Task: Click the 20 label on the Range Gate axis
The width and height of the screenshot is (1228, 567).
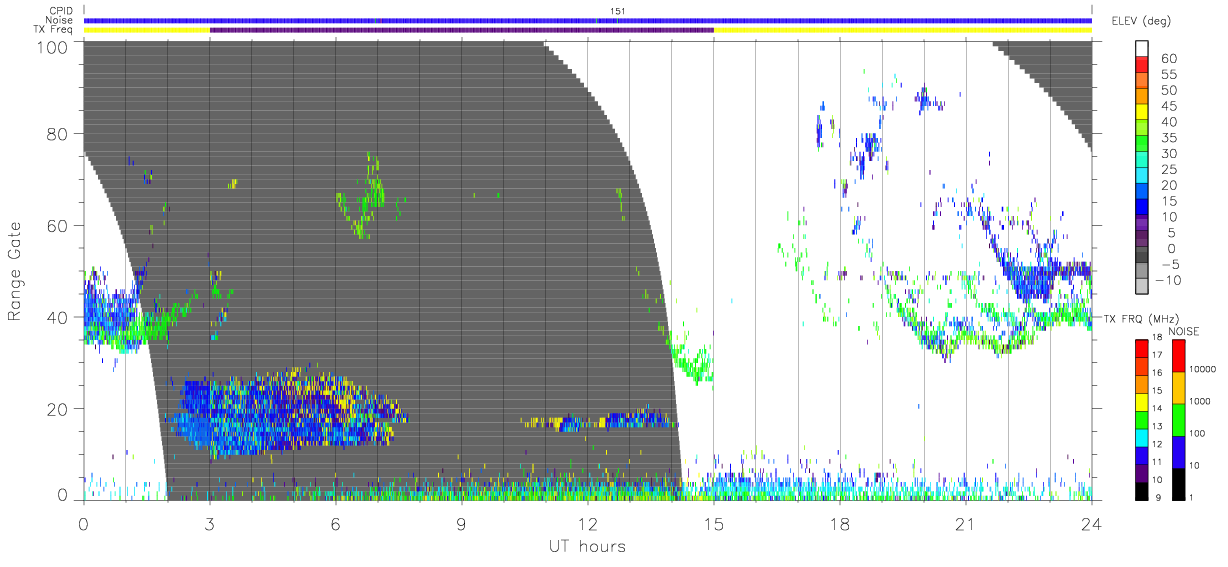Action: tap(59, 409)
